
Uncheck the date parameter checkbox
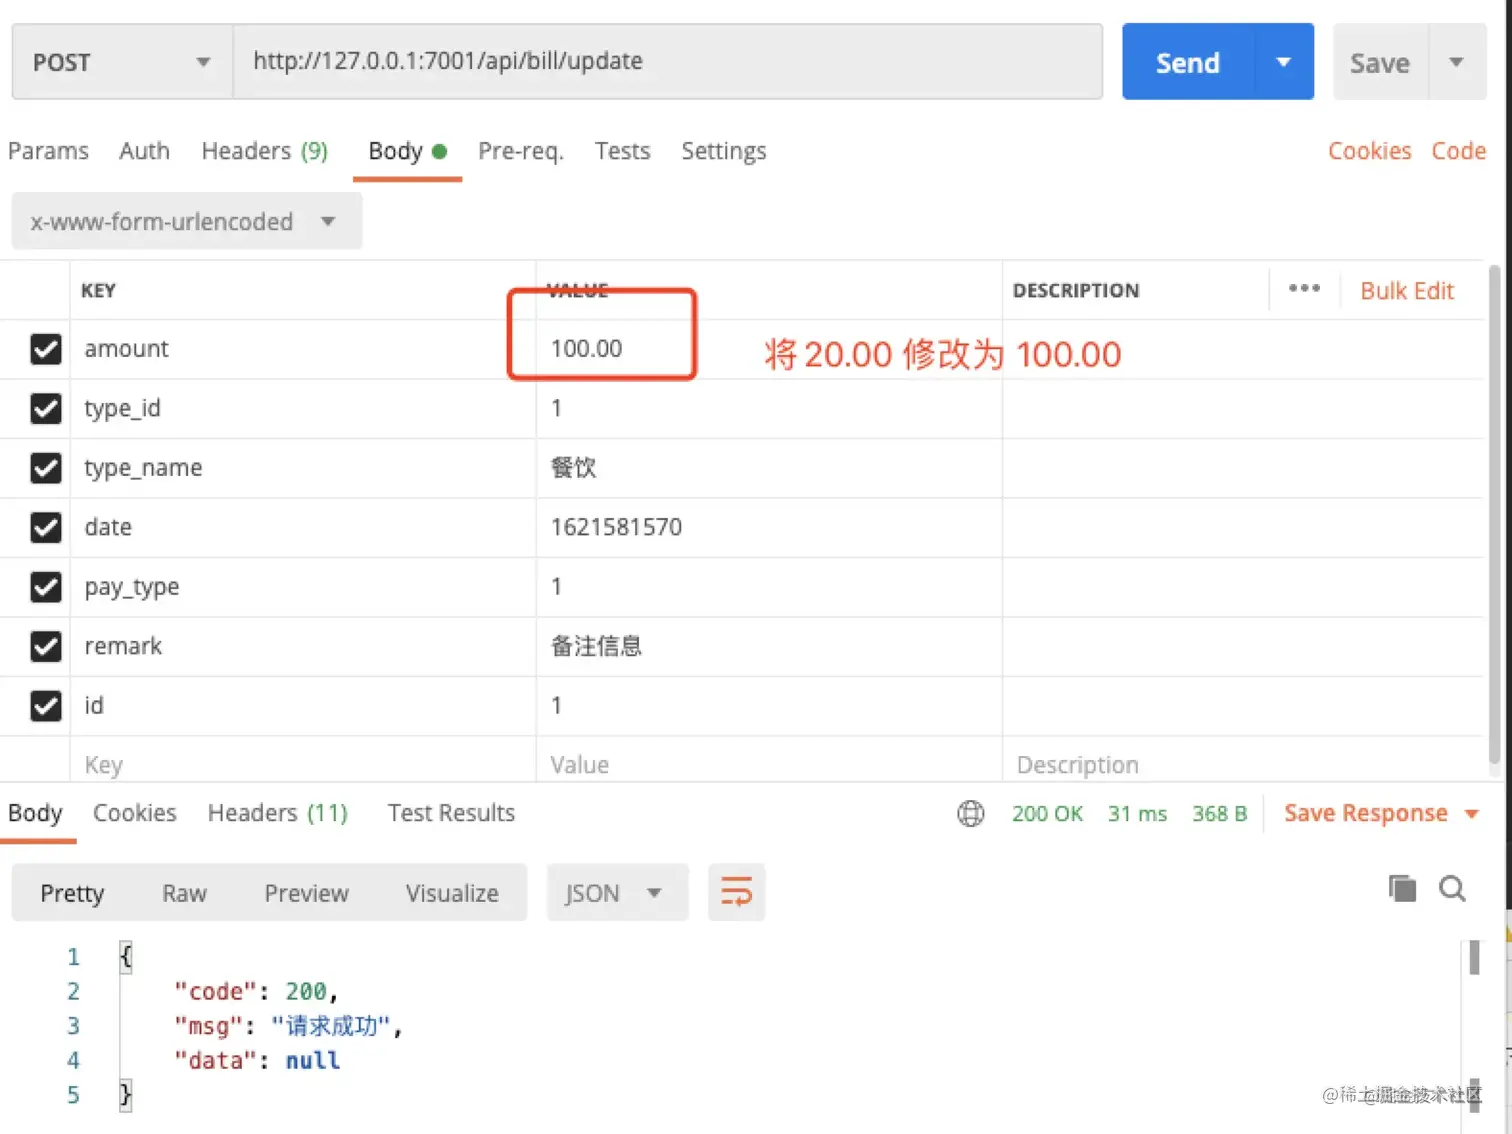[x=46, y=527]
